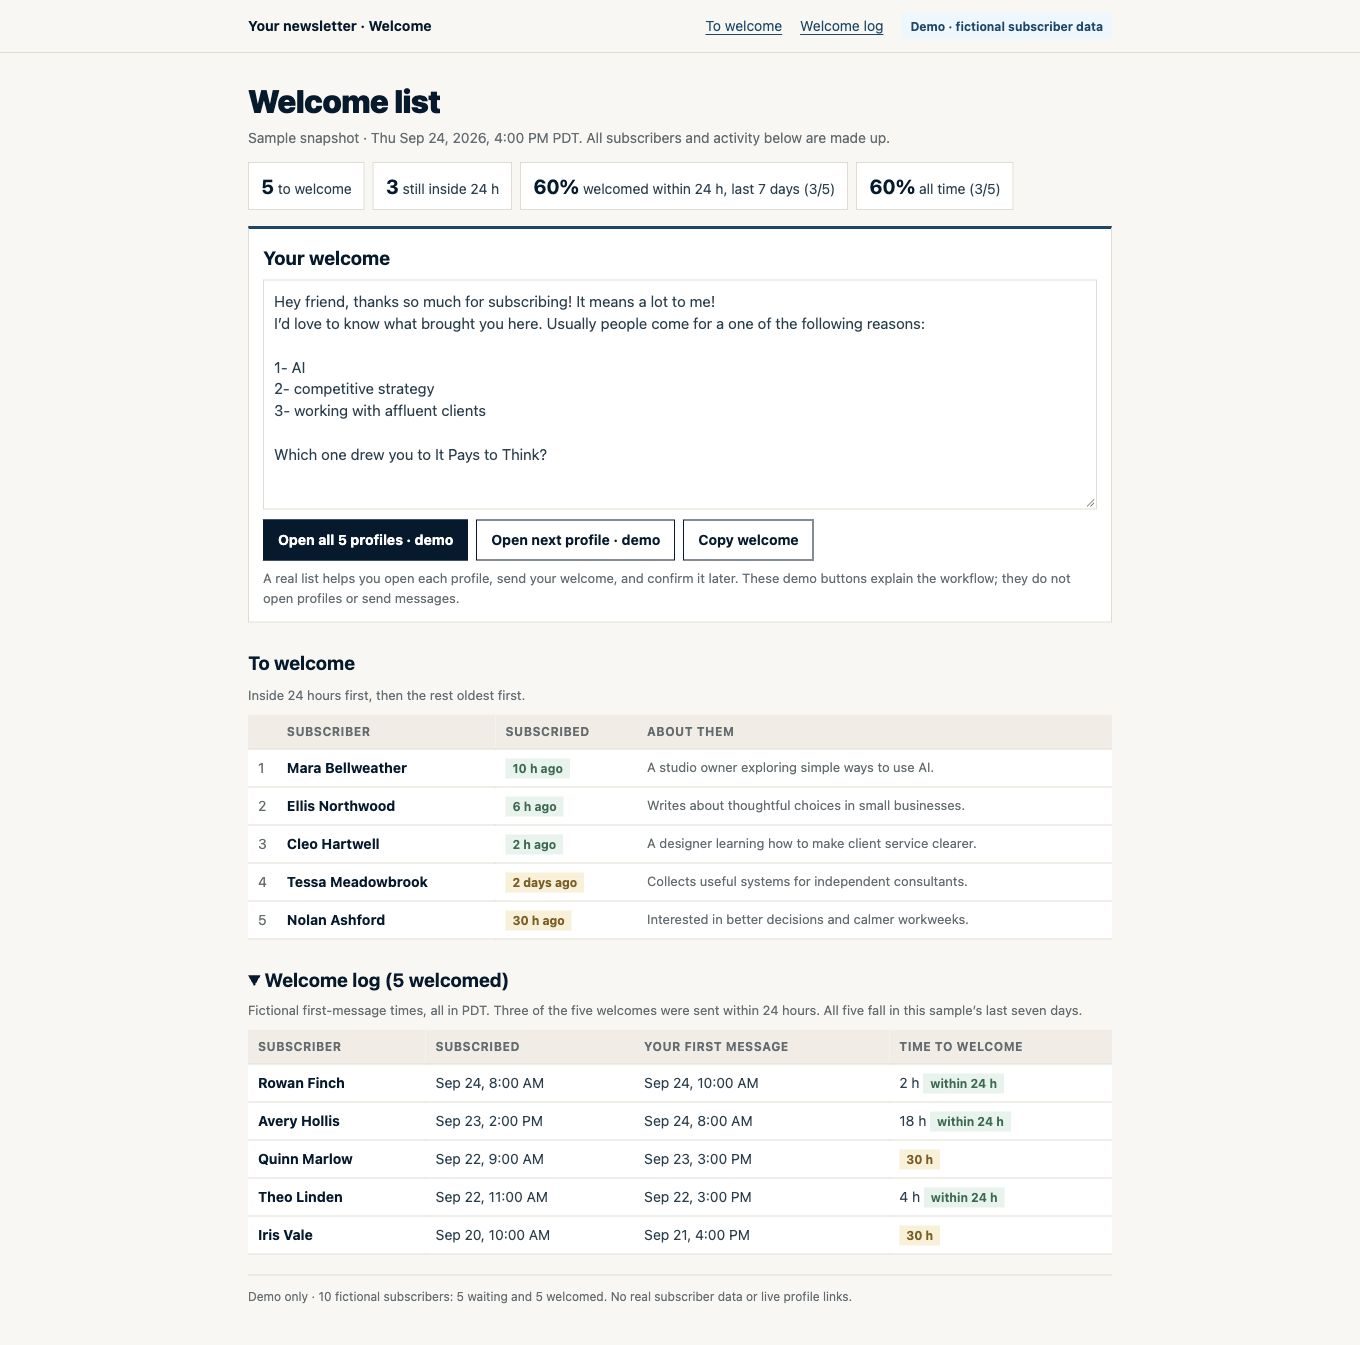Click the 3 still inside 24 h card
1360x1345 pixels.
(x=442, y=187)
